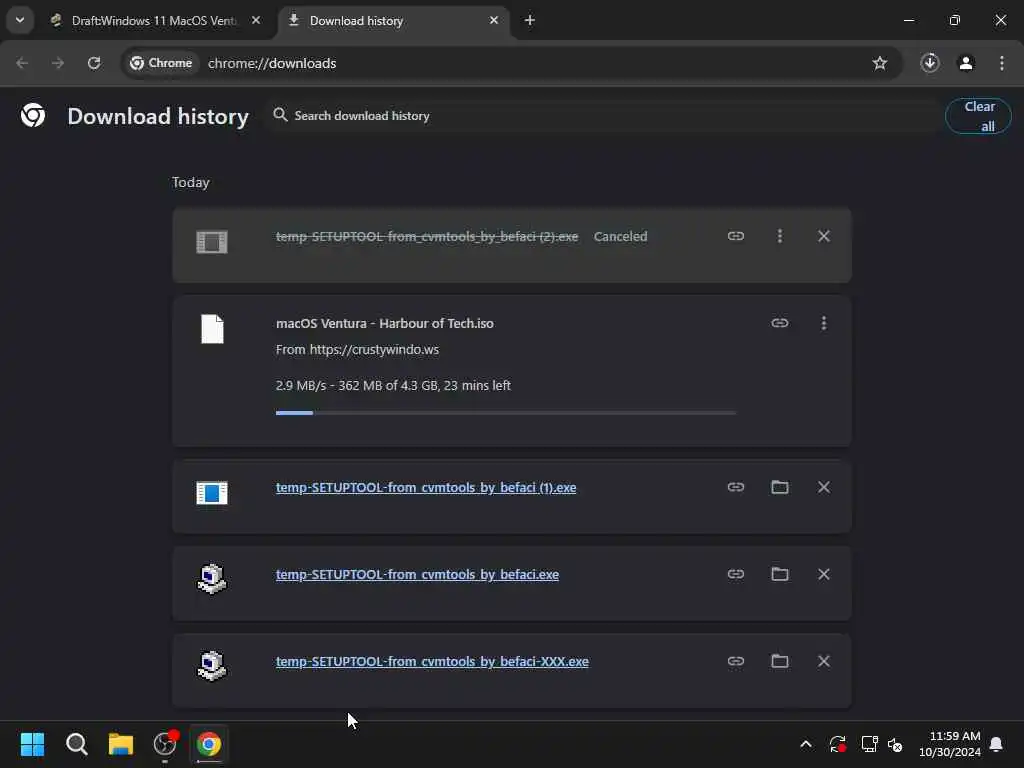1024x768 pixels.
Task: Click the befaci (1).exe file icon
Action: [x=212, y=493]
